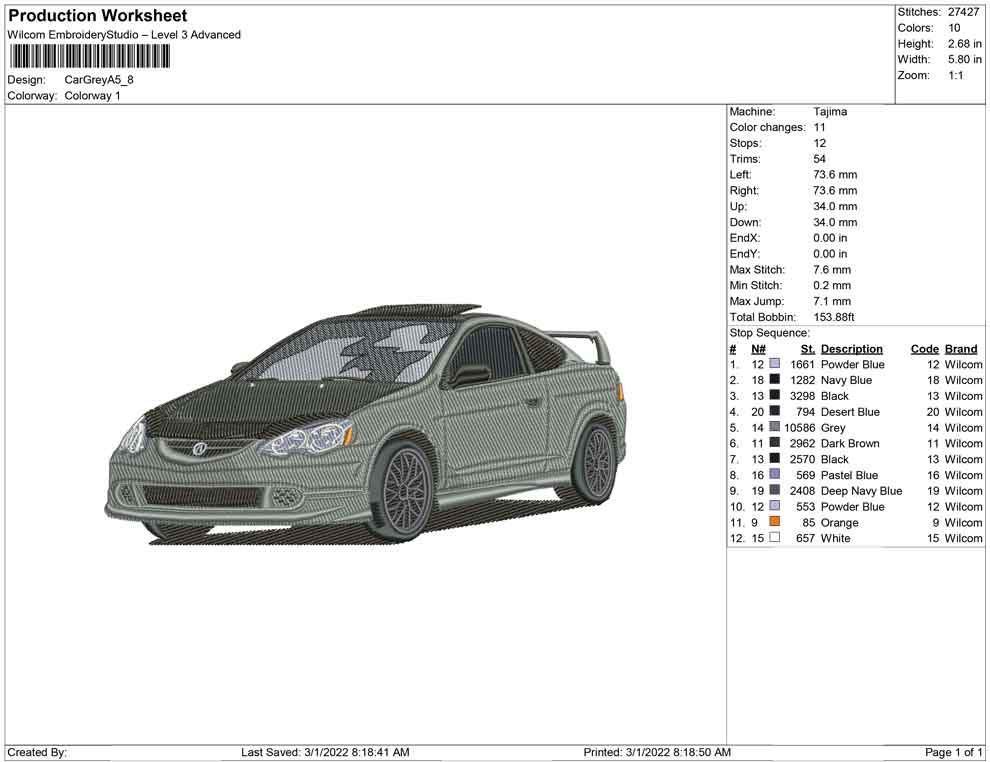The height and width of the screenshot is (762, 990).
Task: Click the Grey color swatch in row 5
Action: click(775, 427)
